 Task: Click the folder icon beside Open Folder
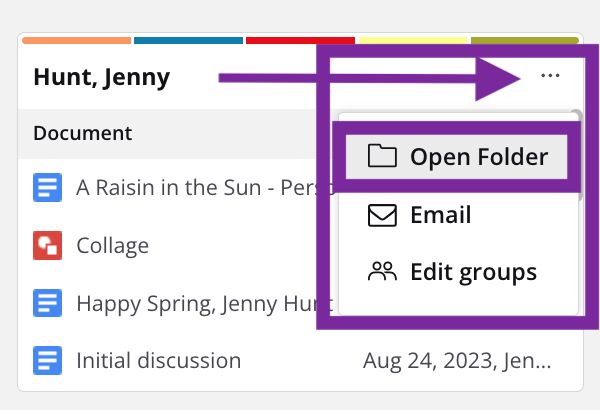pos(382,156)
